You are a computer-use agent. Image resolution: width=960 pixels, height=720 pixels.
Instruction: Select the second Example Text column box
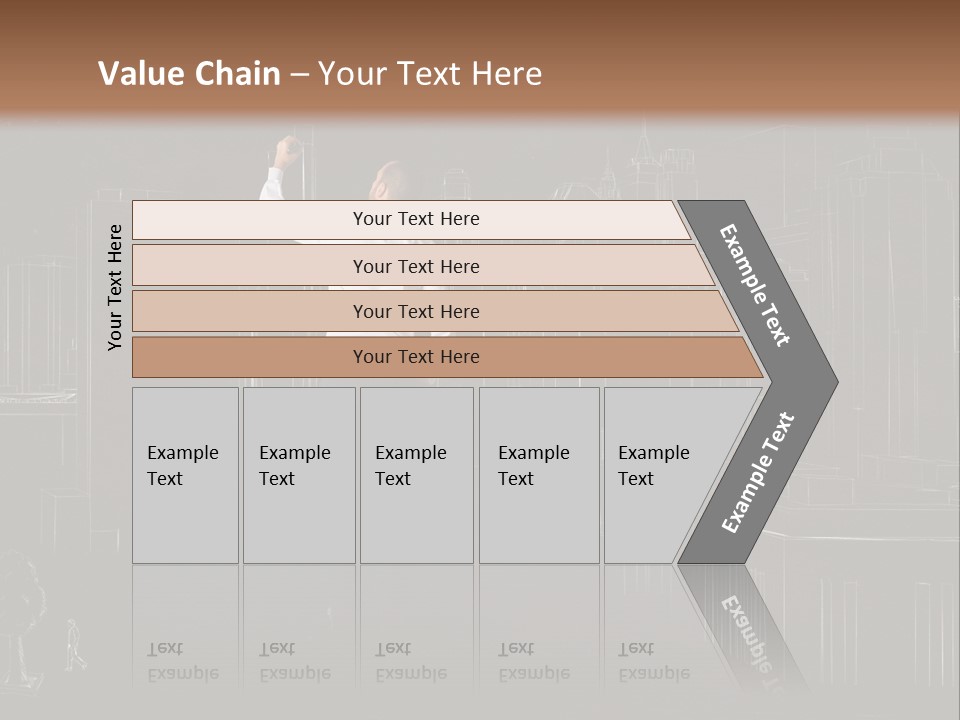point(299,475)
